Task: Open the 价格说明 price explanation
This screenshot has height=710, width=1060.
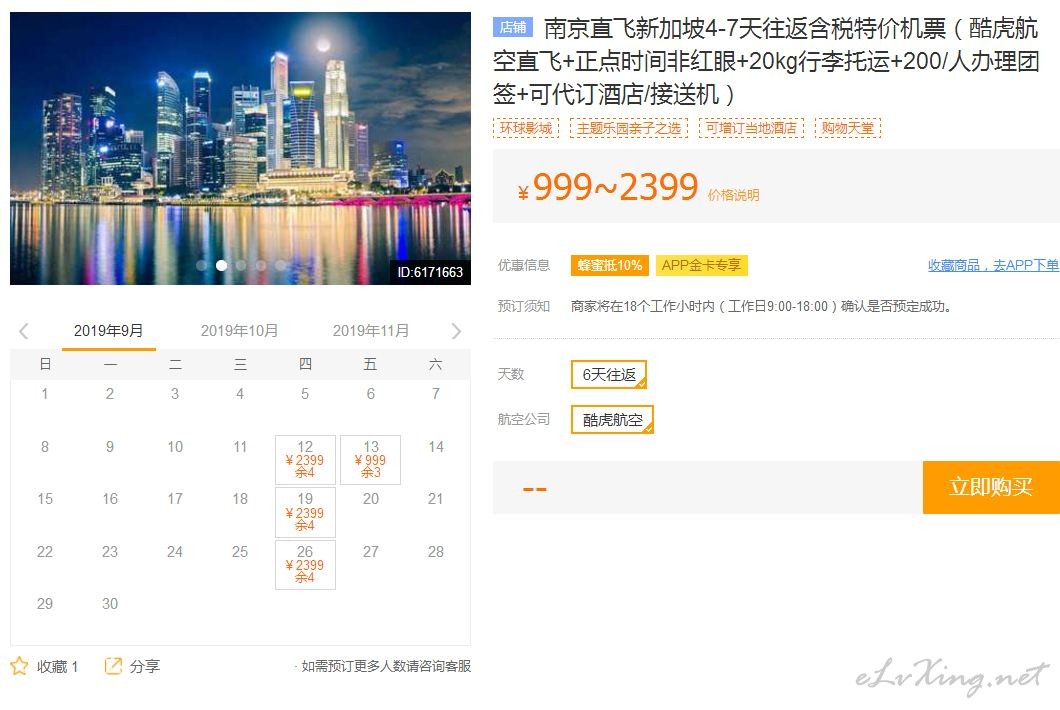Action: coord(733,195)
